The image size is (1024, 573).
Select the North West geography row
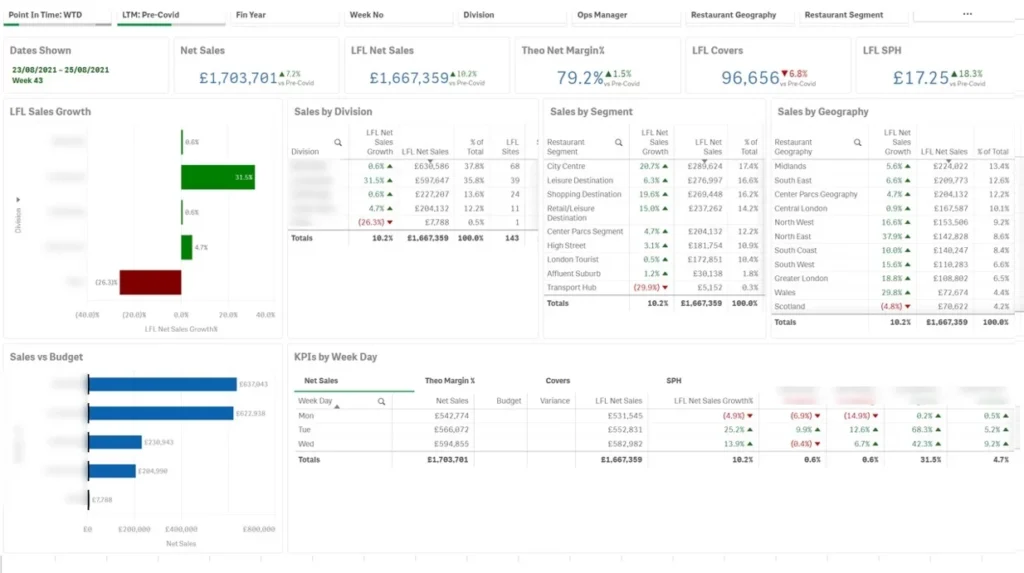[891, 222]
